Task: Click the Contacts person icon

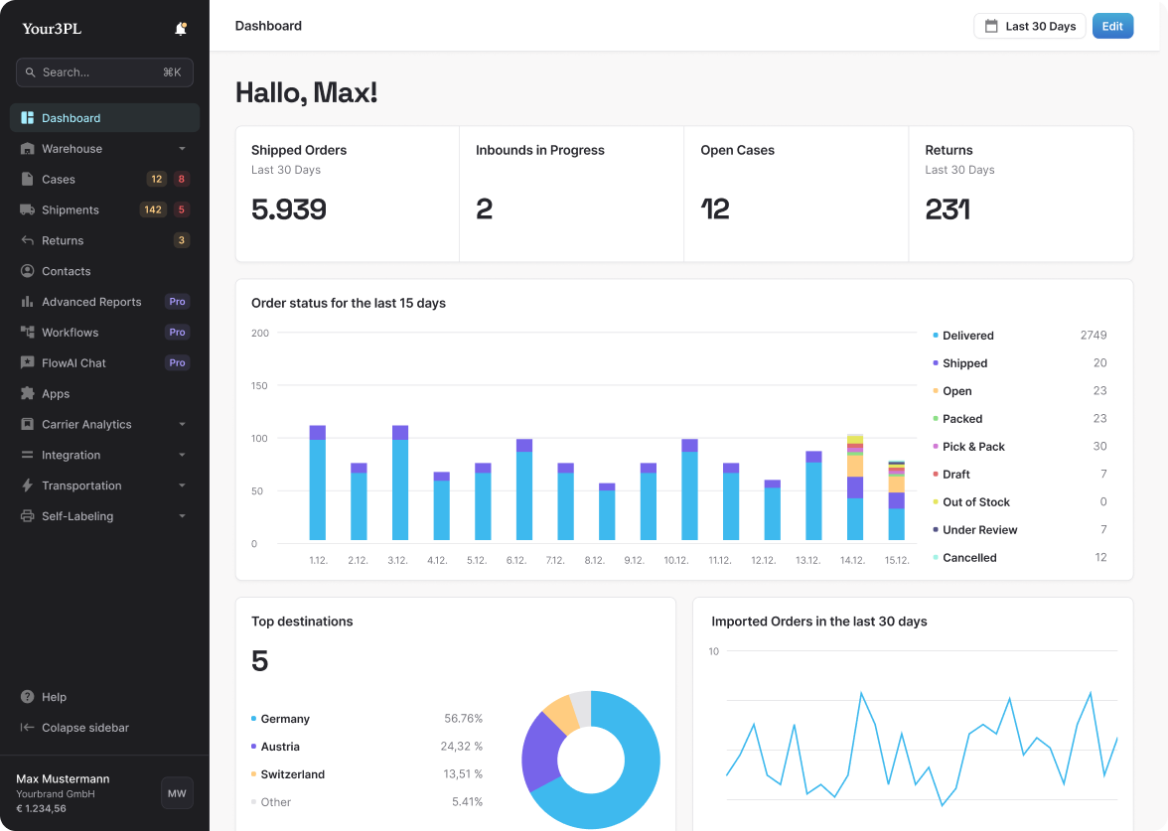Action: pyautogui.click(x=27, y=271)
